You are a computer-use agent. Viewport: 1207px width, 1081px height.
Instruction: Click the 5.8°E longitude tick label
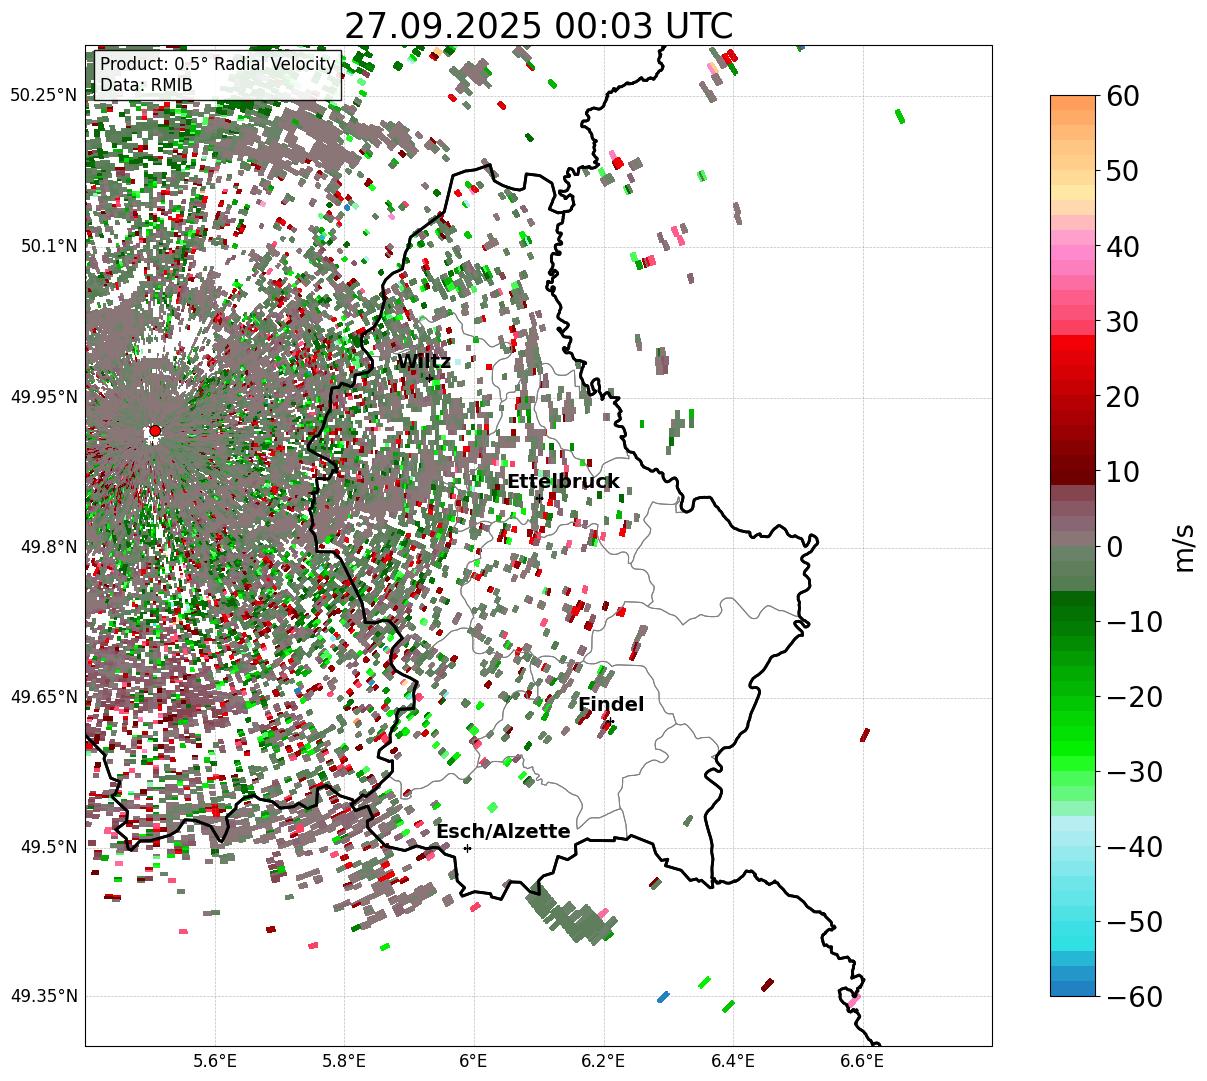click(x=344, y=1061)
